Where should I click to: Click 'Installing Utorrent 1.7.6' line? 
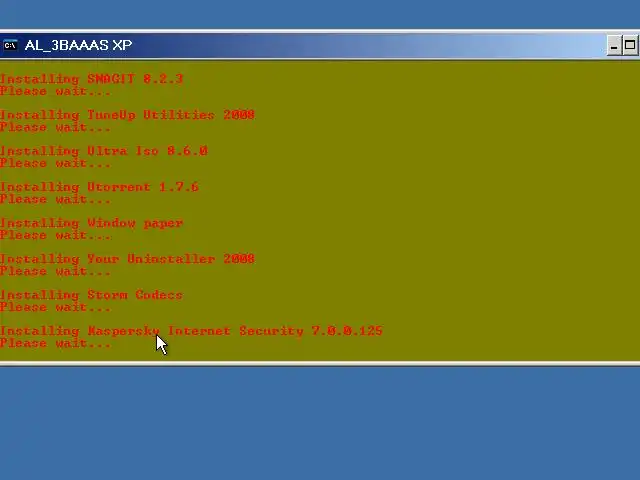click(x=99, y=187)
